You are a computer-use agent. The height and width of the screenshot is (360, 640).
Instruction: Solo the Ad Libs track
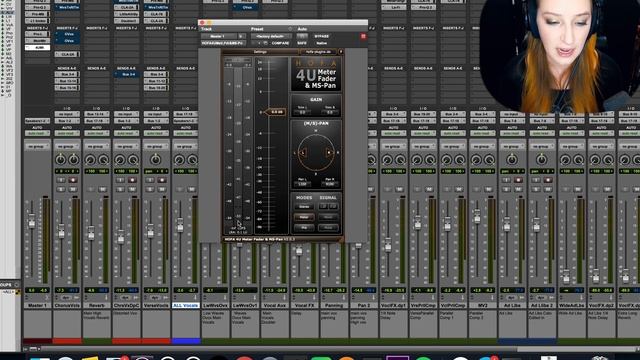pyautogui.click(x=506, y=189)
